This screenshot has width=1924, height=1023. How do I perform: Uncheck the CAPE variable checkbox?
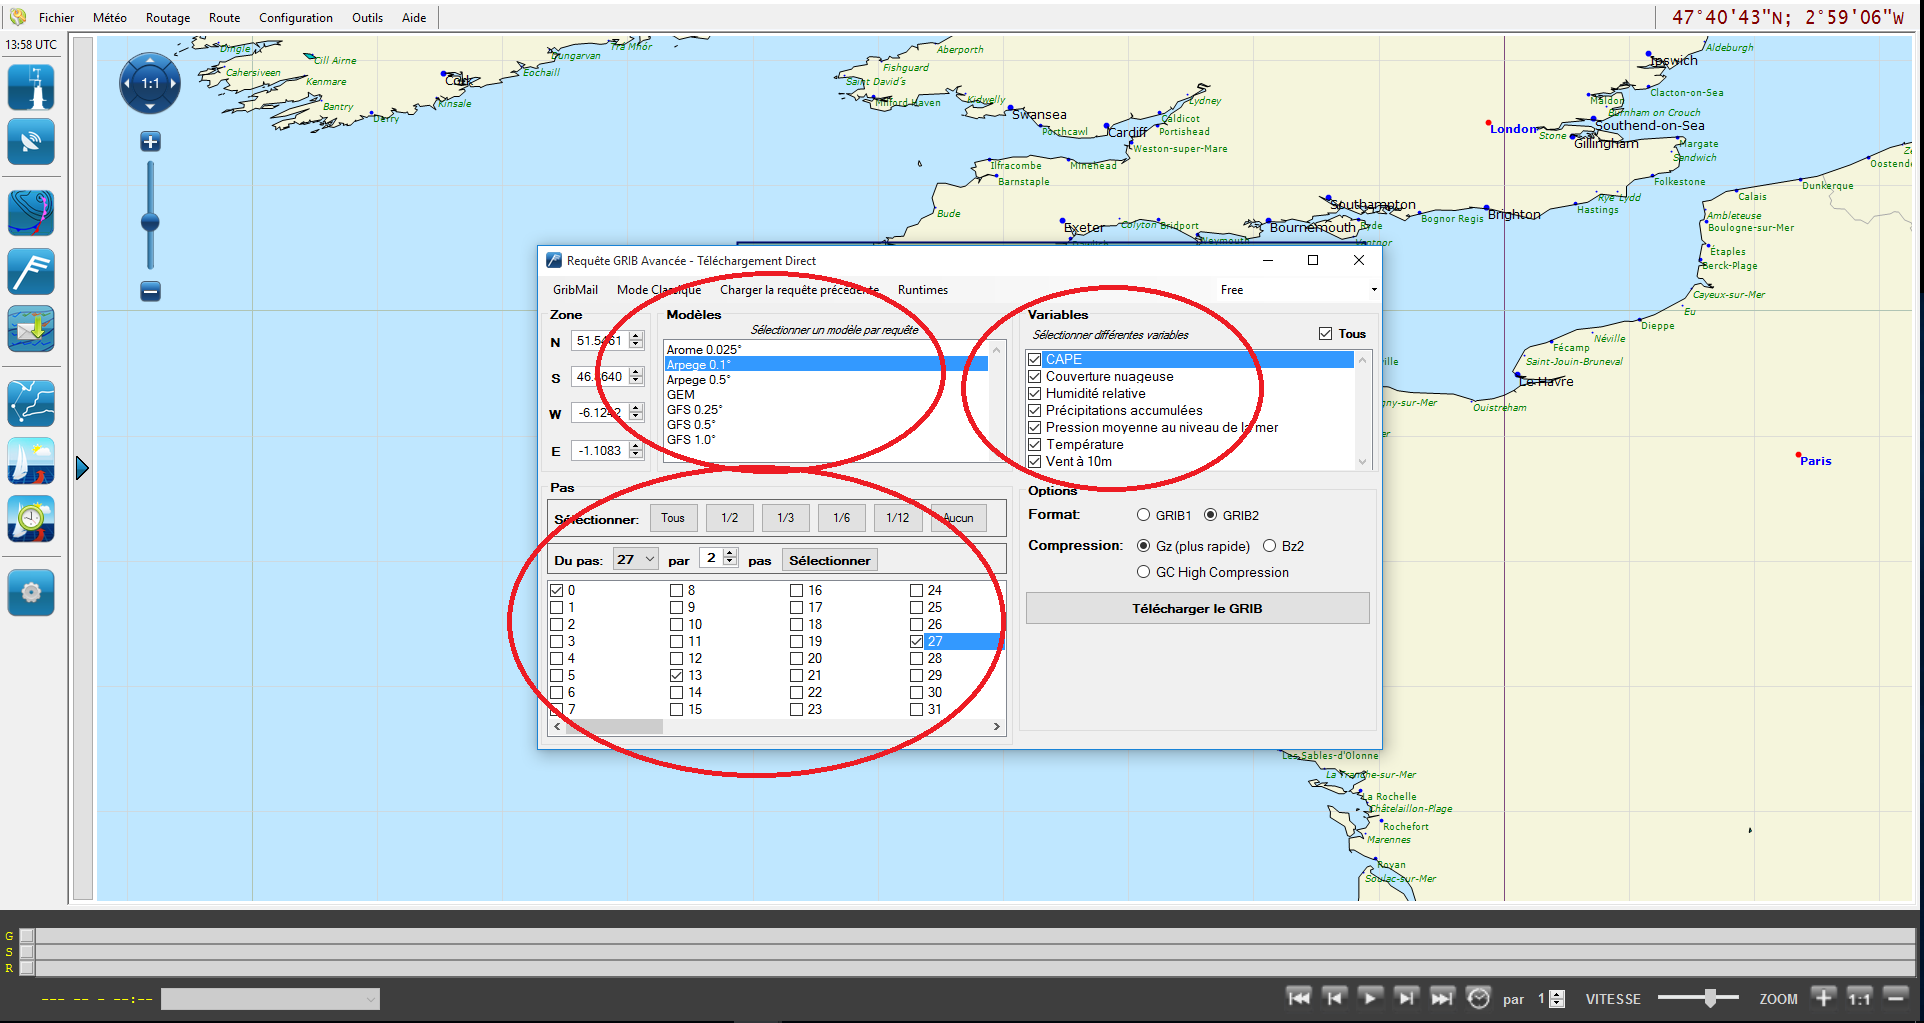(1035, 359)
